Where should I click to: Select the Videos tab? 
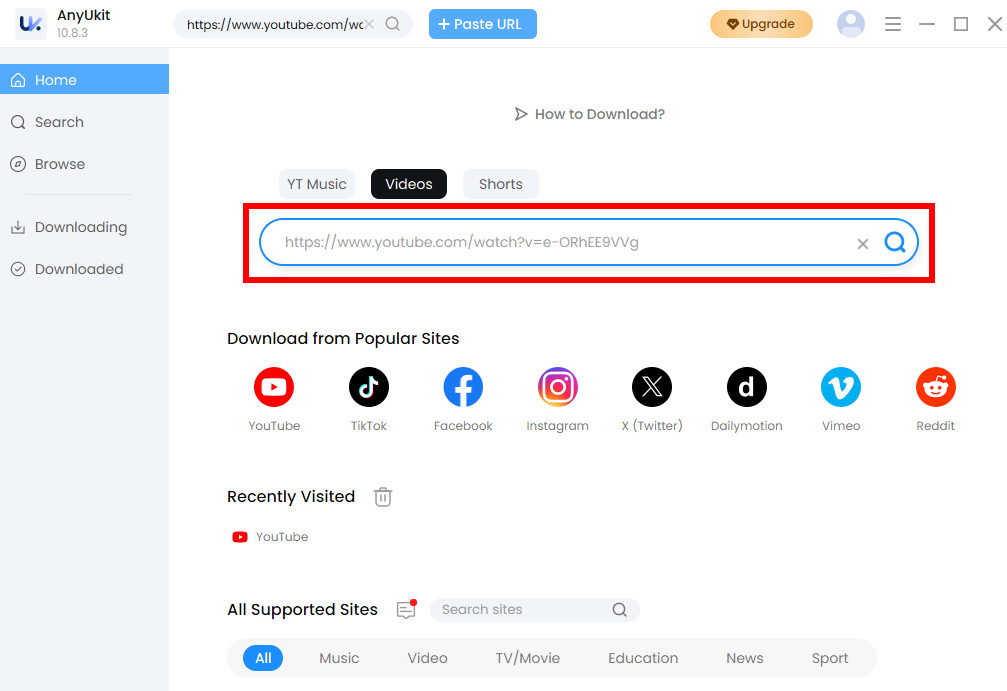(x=408, y=184)
